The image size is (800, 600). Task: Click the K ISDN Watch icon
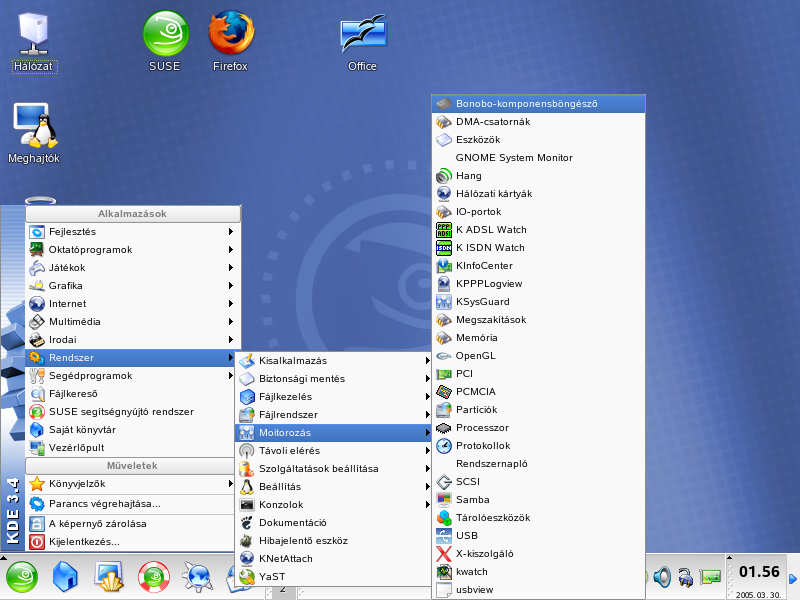pos(444,247)
